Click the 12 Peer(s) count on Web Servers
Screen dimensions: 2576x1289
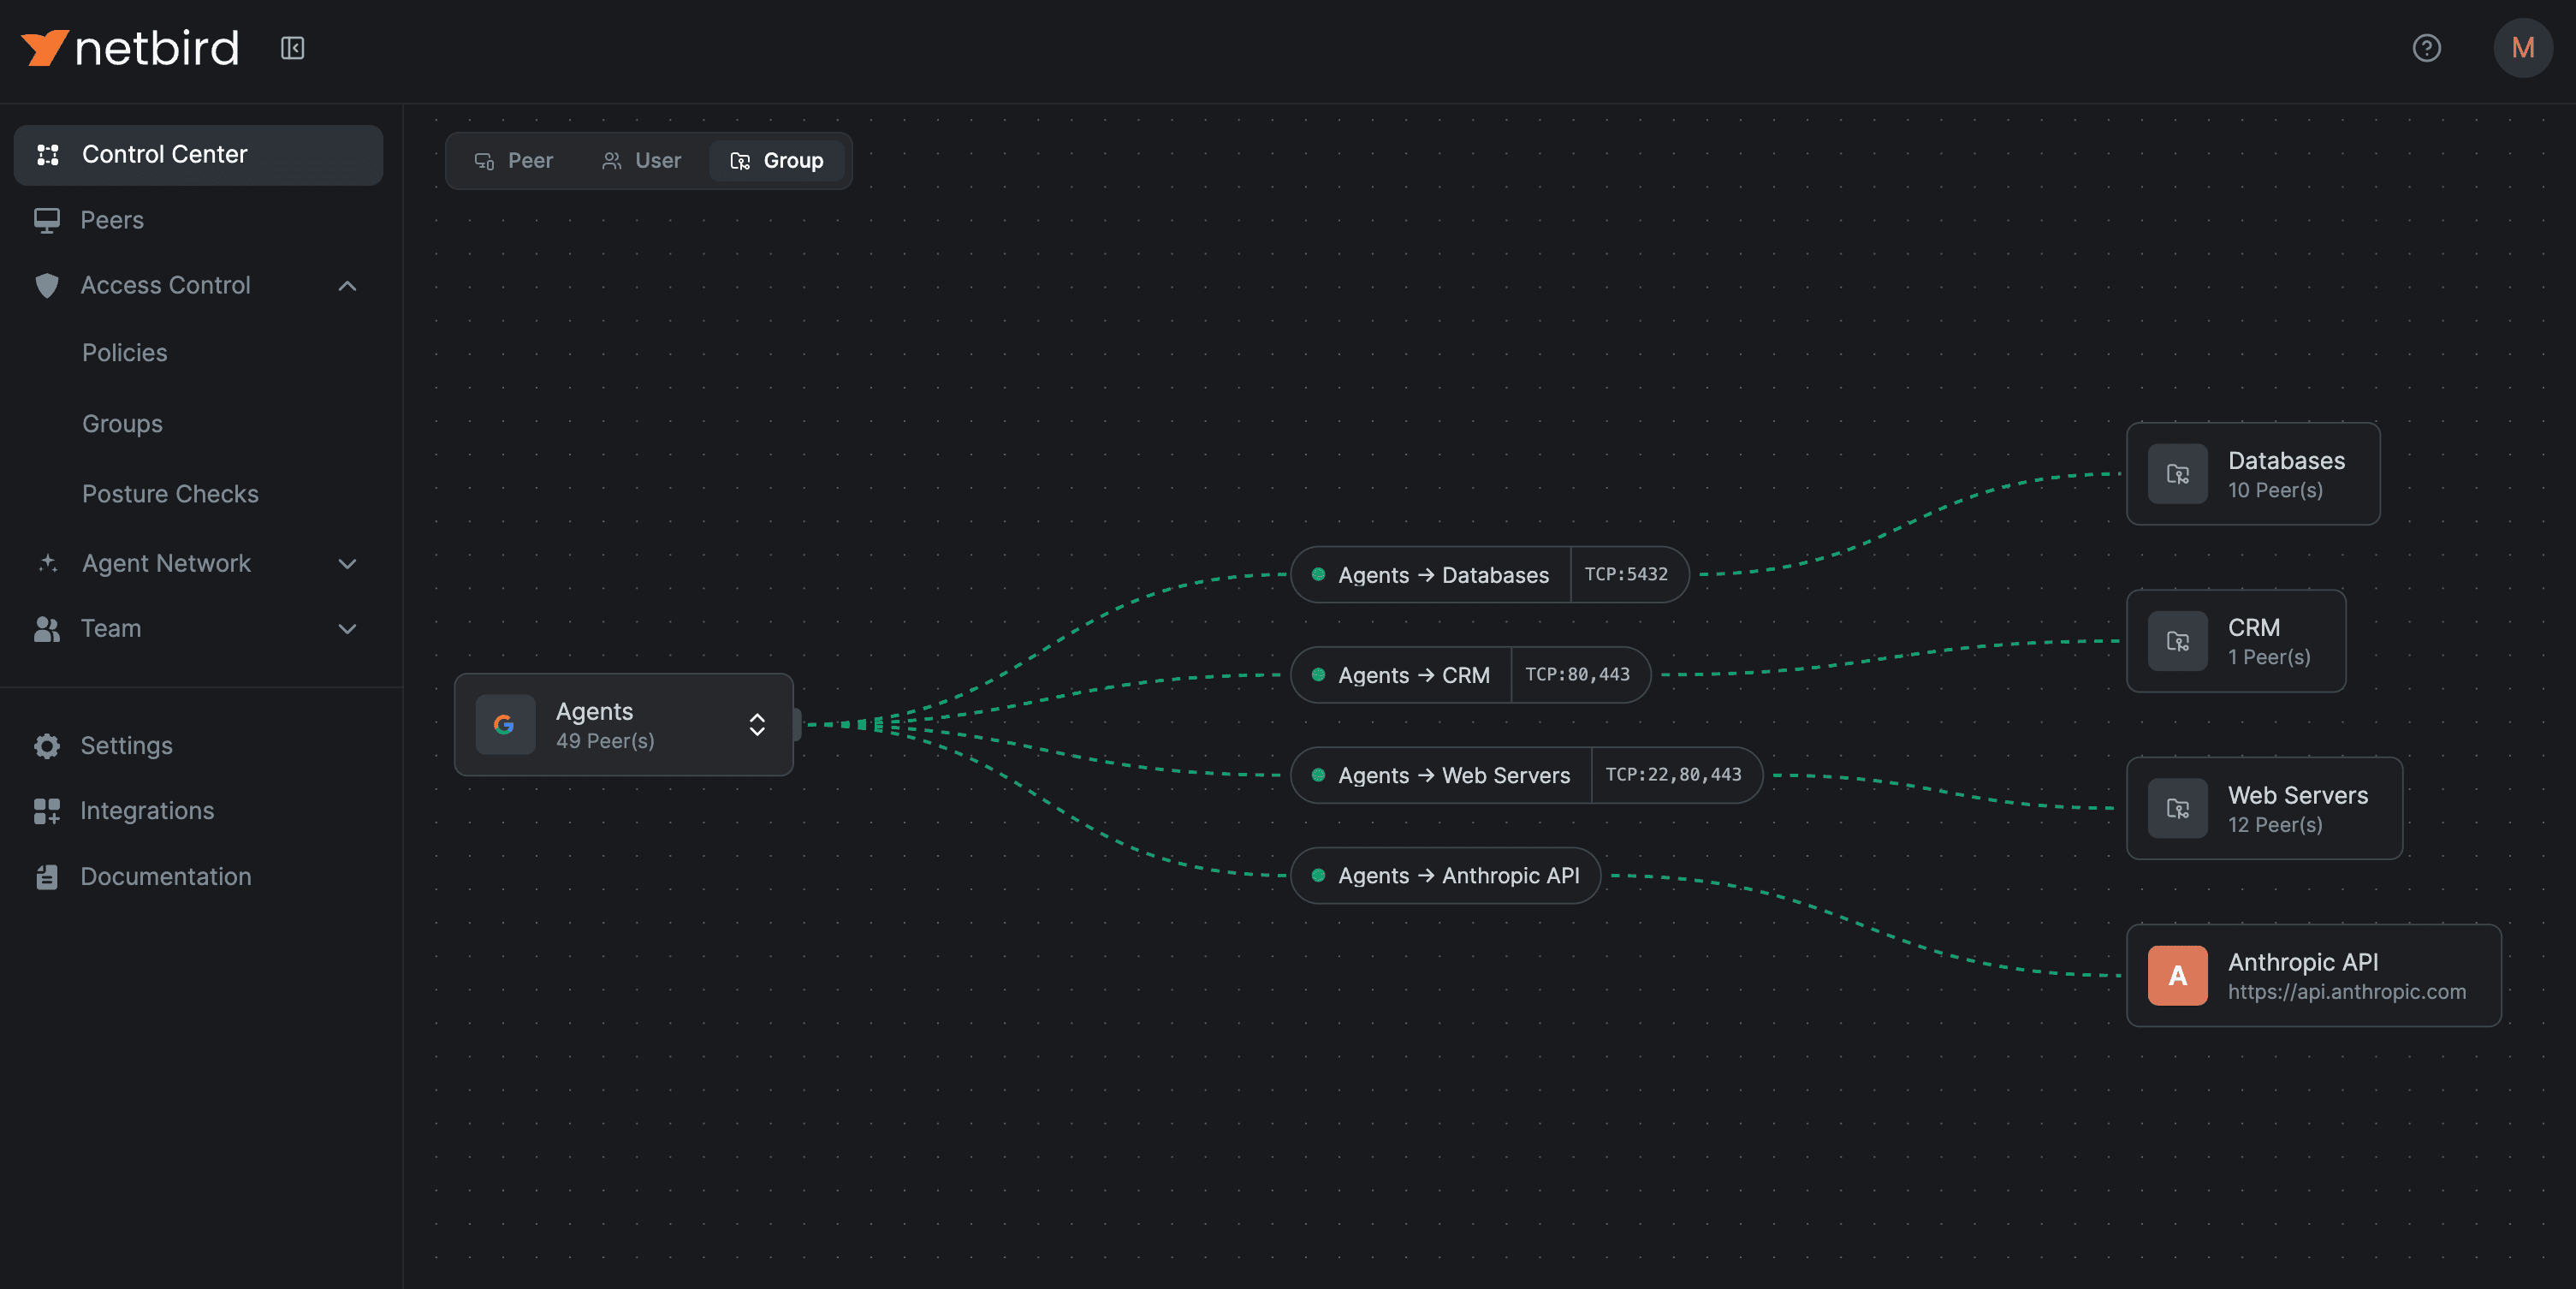2275,825
